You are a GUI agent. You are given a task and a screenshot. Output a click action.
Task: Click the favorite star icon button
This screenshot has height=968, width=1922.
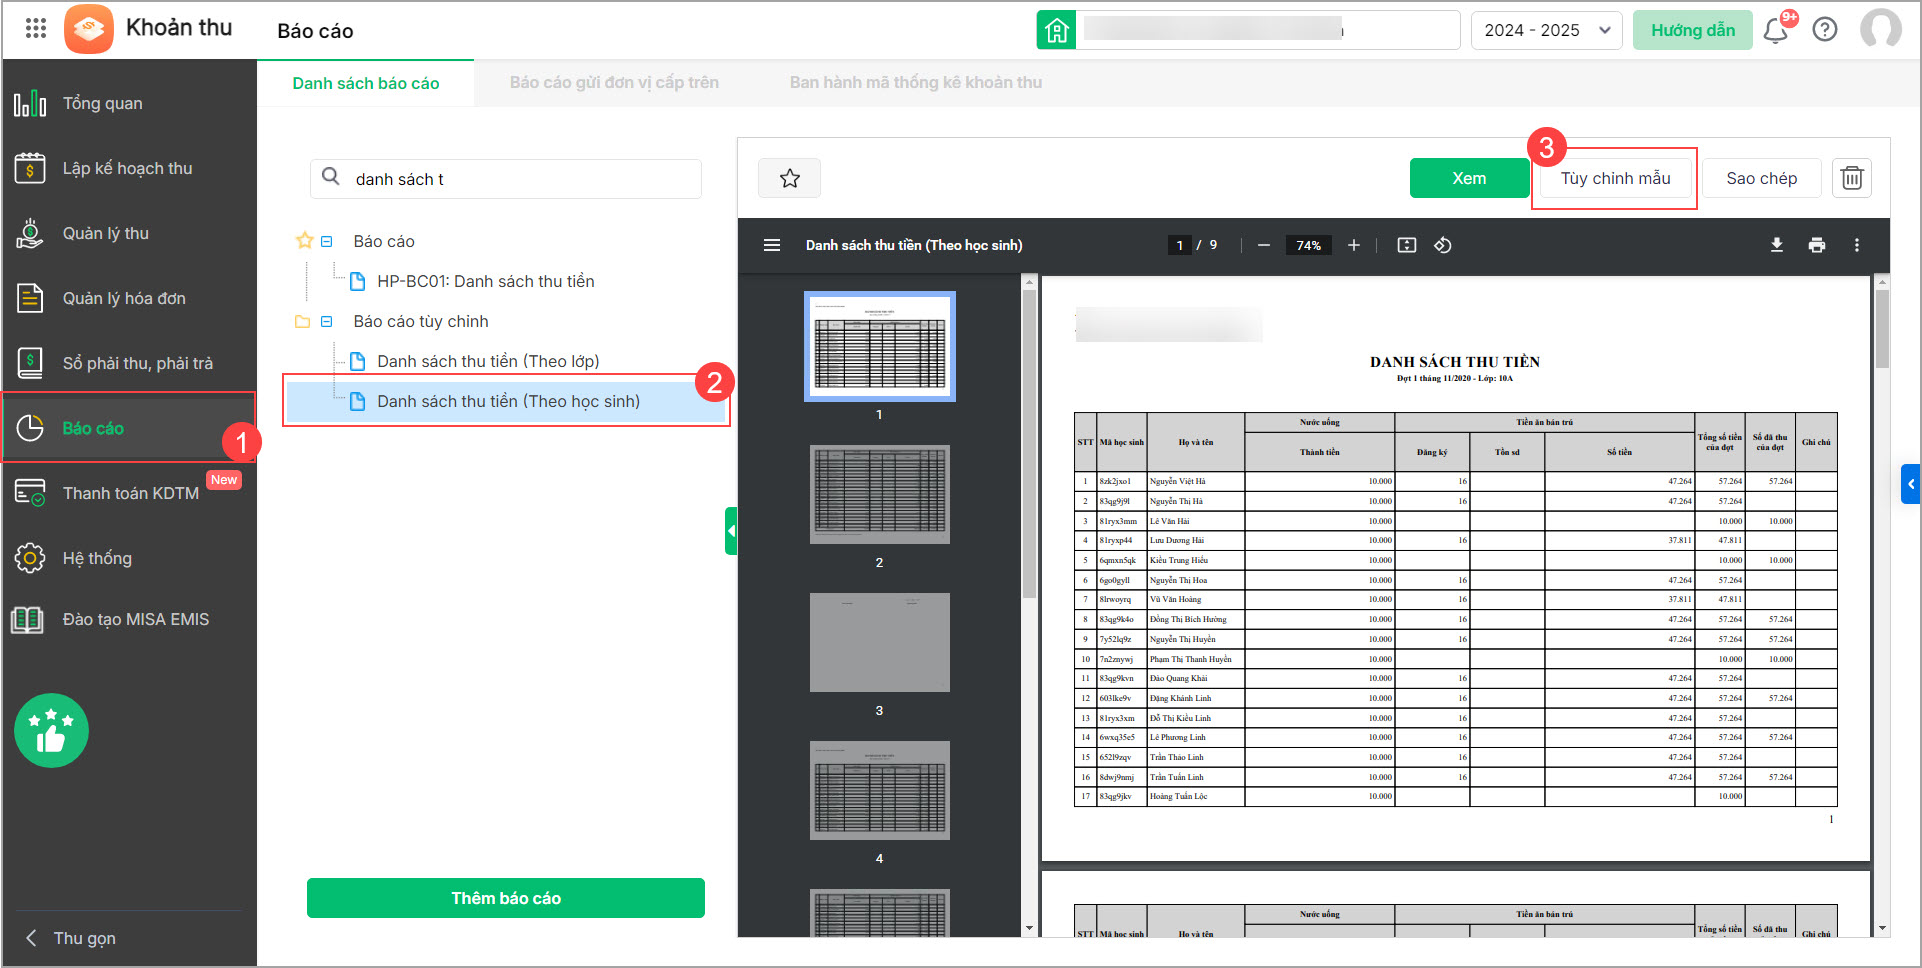(x=789, y=178)
